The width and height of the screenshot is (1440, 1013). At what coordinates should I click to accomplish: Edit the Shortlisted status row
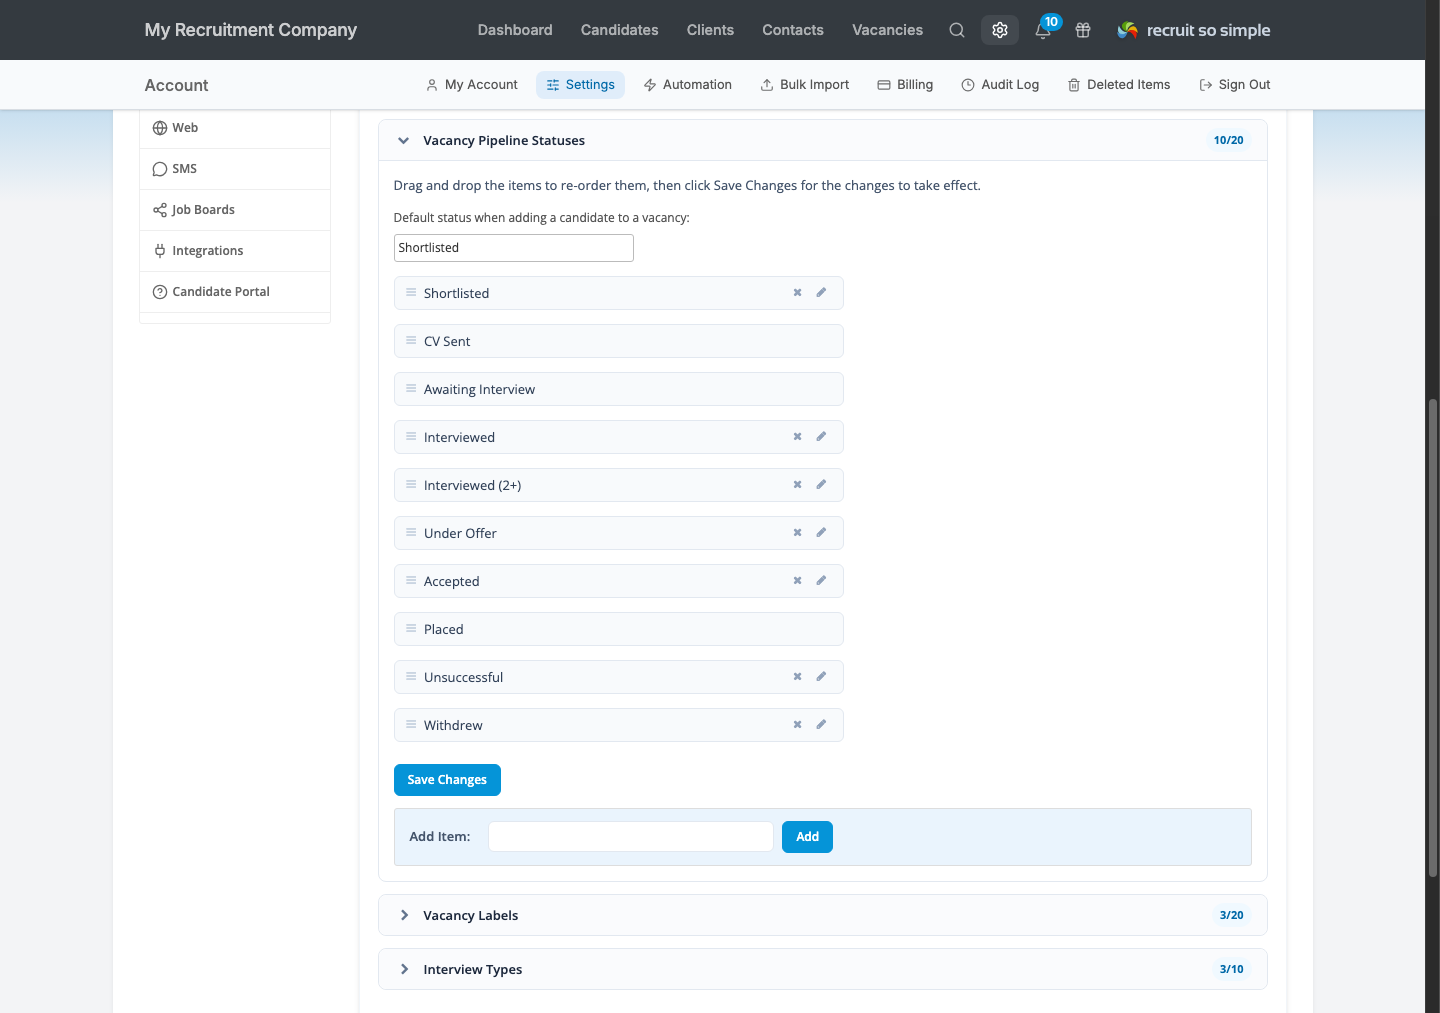pyautogui.click(x=821, y=293)
